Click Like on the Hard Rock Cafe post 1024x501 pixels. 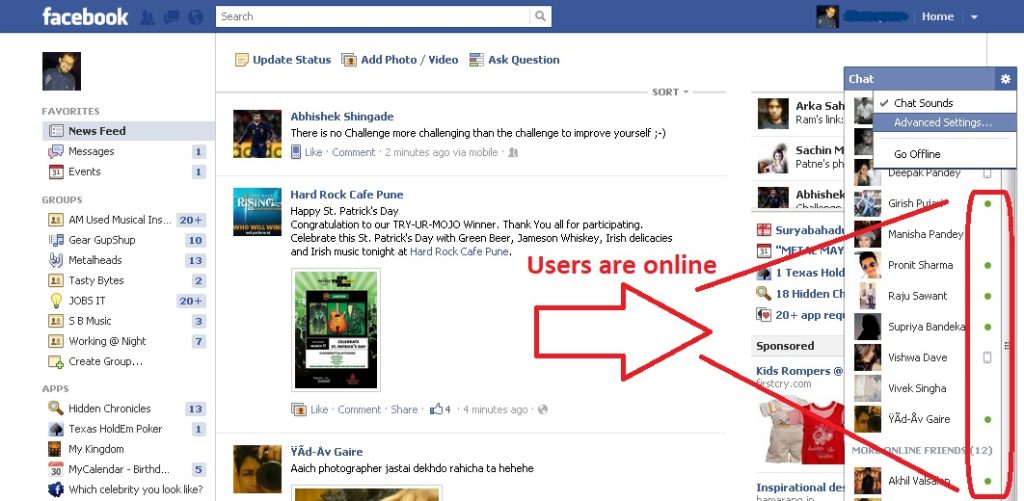[319, 410]
